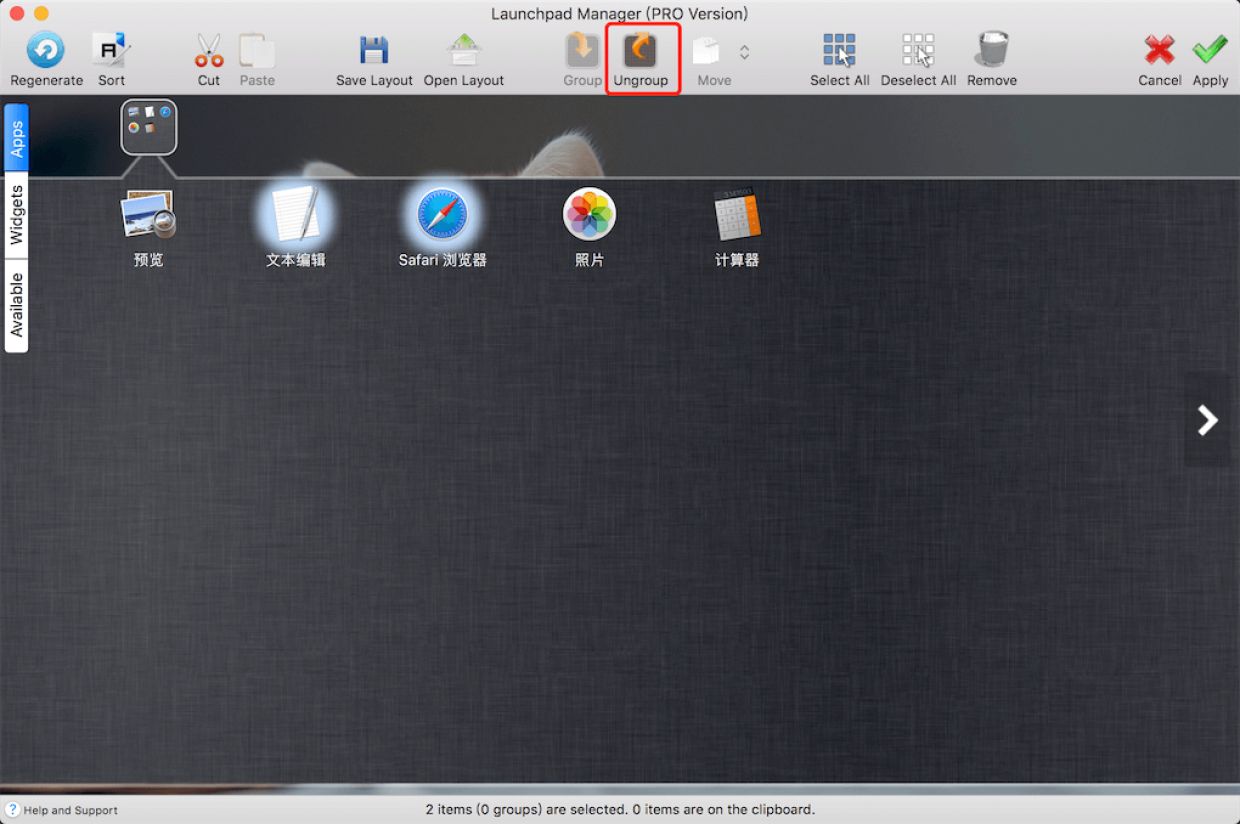Open Layout from the toolbar
The image size is (1240, 824).
click(464, 50)
